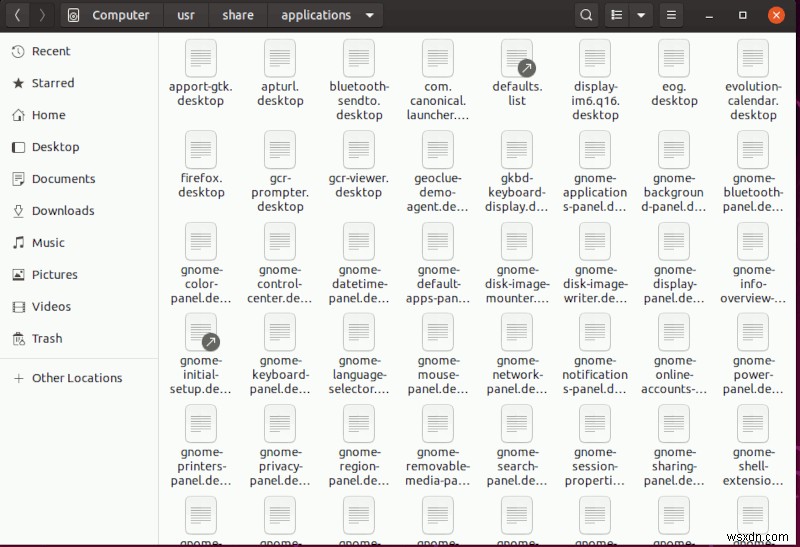This screenshot has height=547, width=800.
Task: Go forward with the right arrow button
Action: (x=42, y=15)
